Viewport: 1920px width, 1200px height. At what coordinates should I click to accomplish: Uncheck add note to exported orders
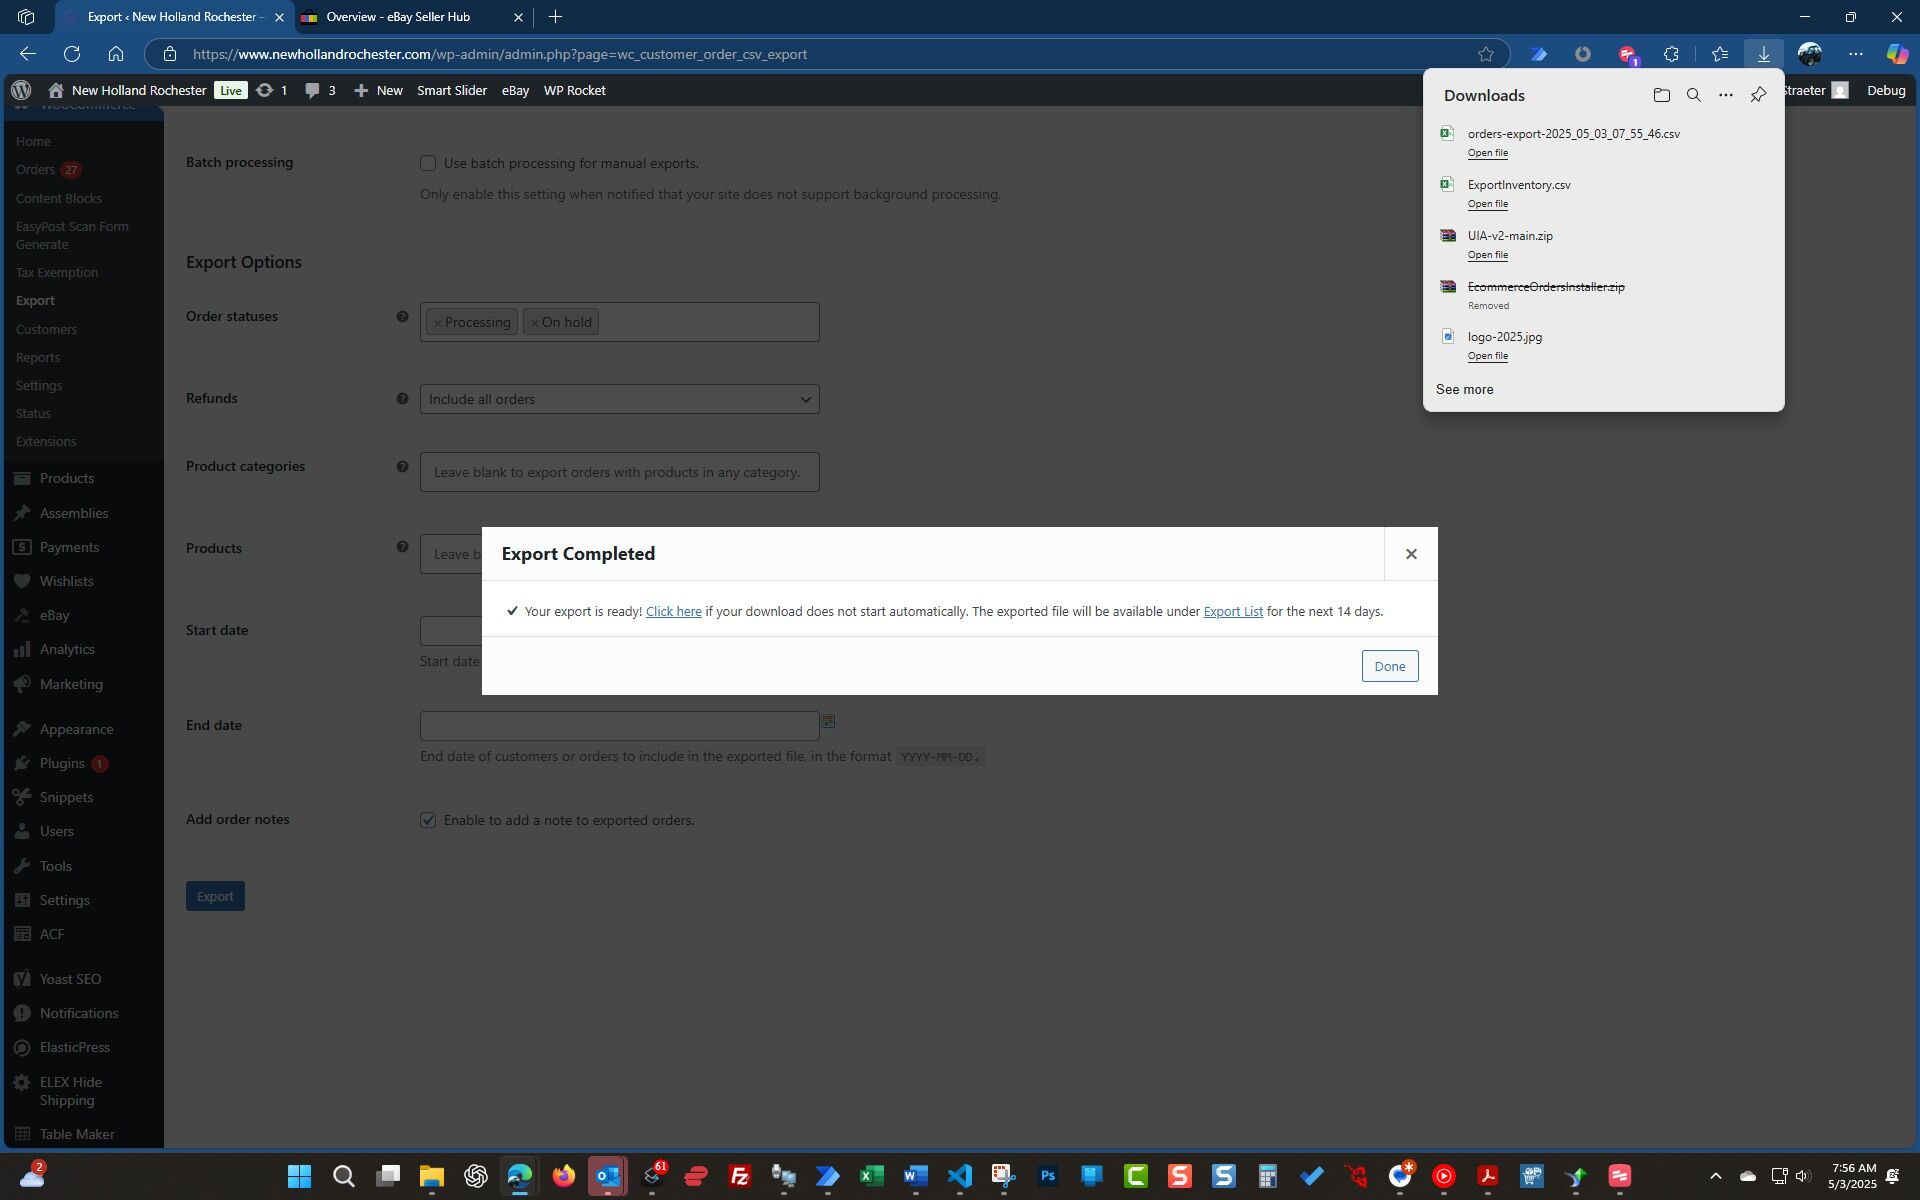428,820
